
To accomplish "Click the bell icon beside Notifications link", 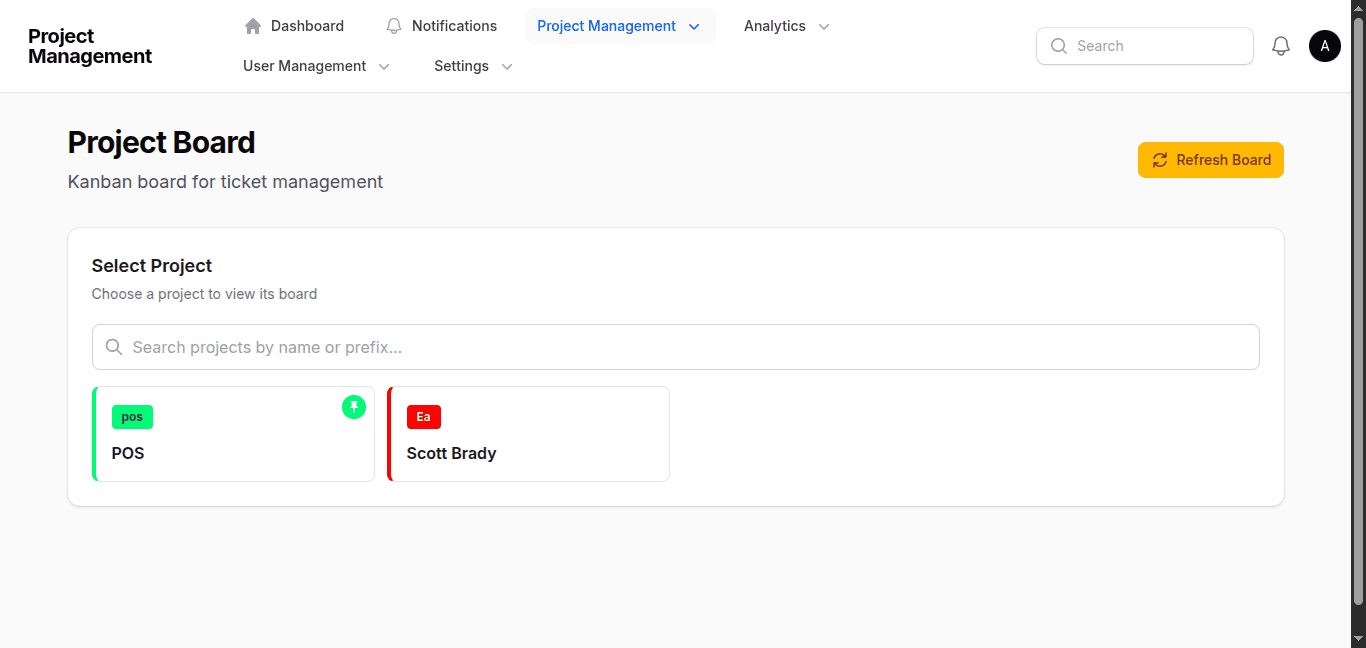I will [x=393, y=25].
